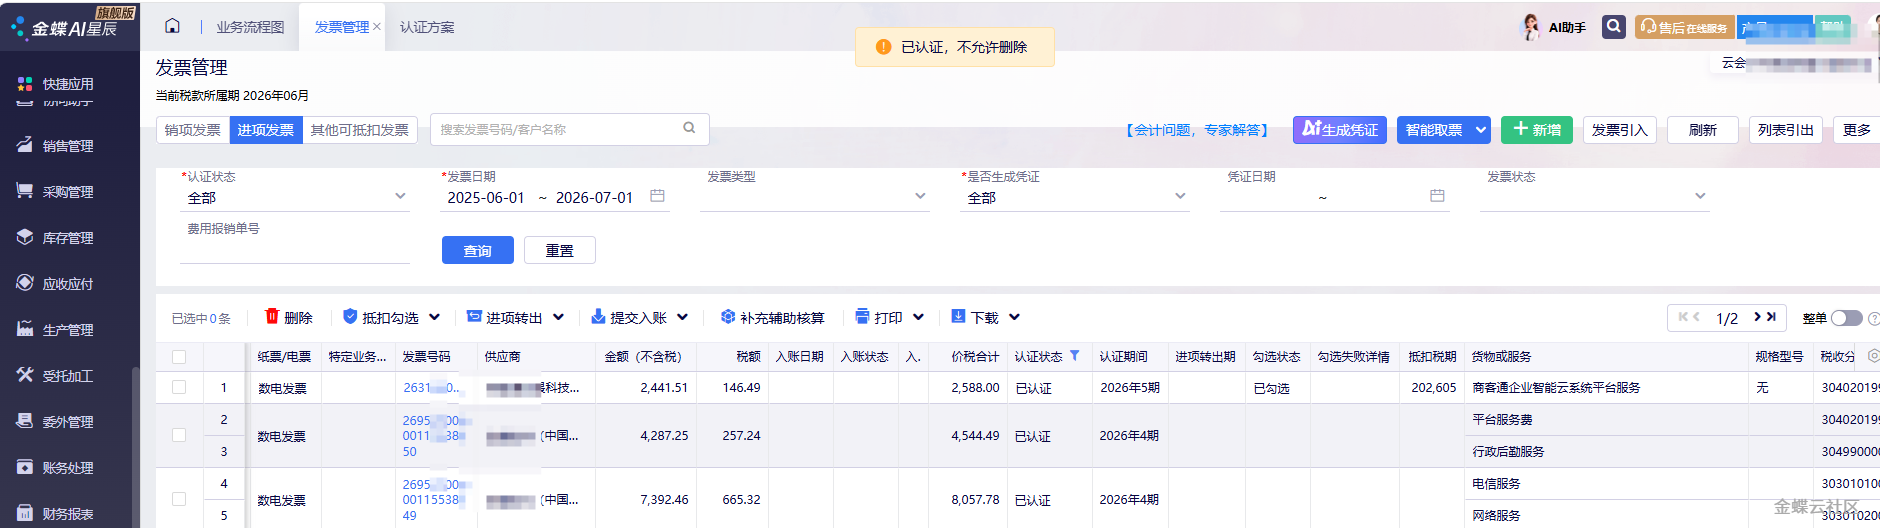Viewport: 1880px width, 528px height.
Task: Open 快捷应用 in the sidebar
Action: pos(56,84)
